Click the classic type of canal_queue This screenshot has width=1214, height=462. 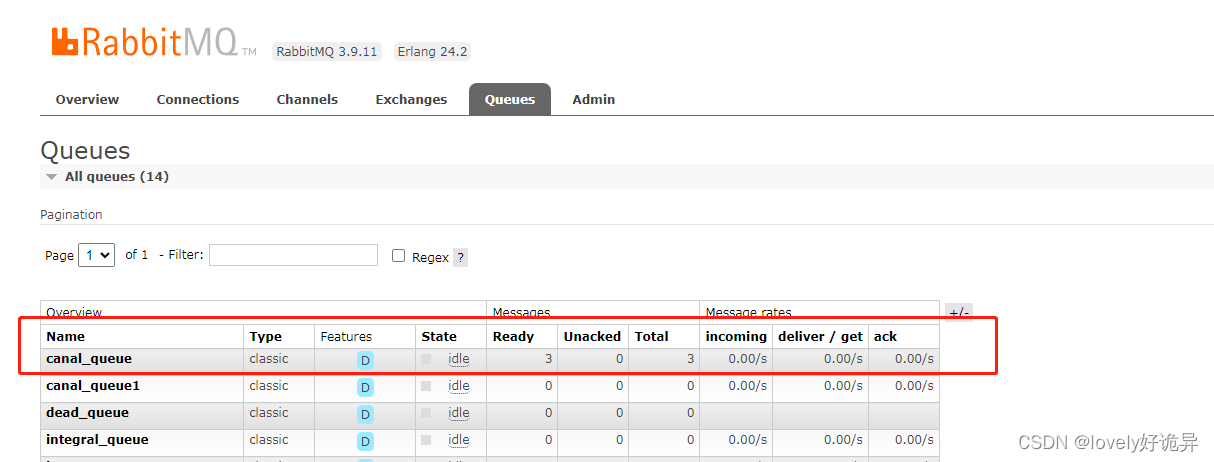coord(269,358)
